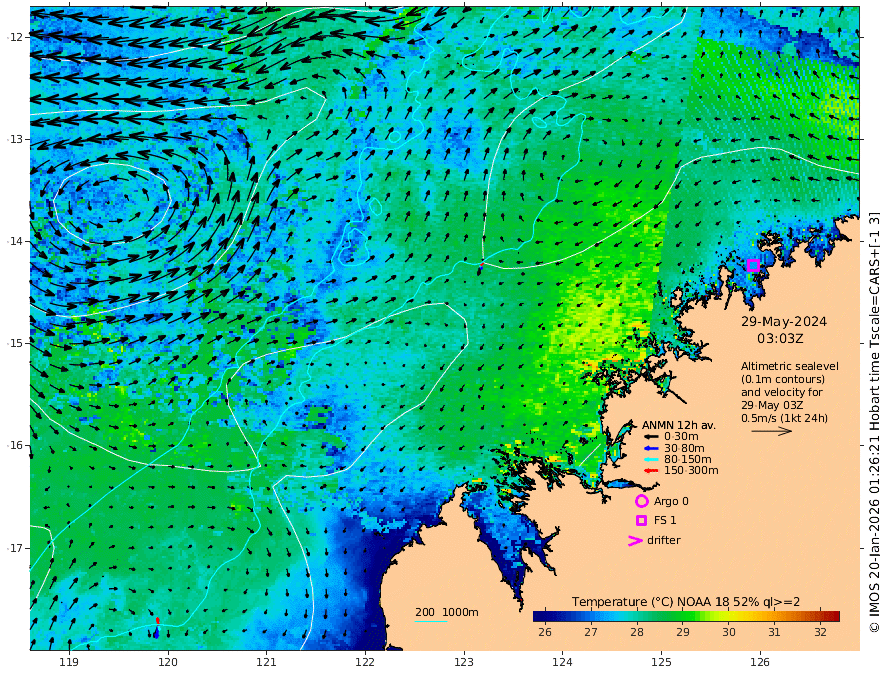Click the magenta FS square legend symbol
Screen dimensions: 880x680
point(641,521)
